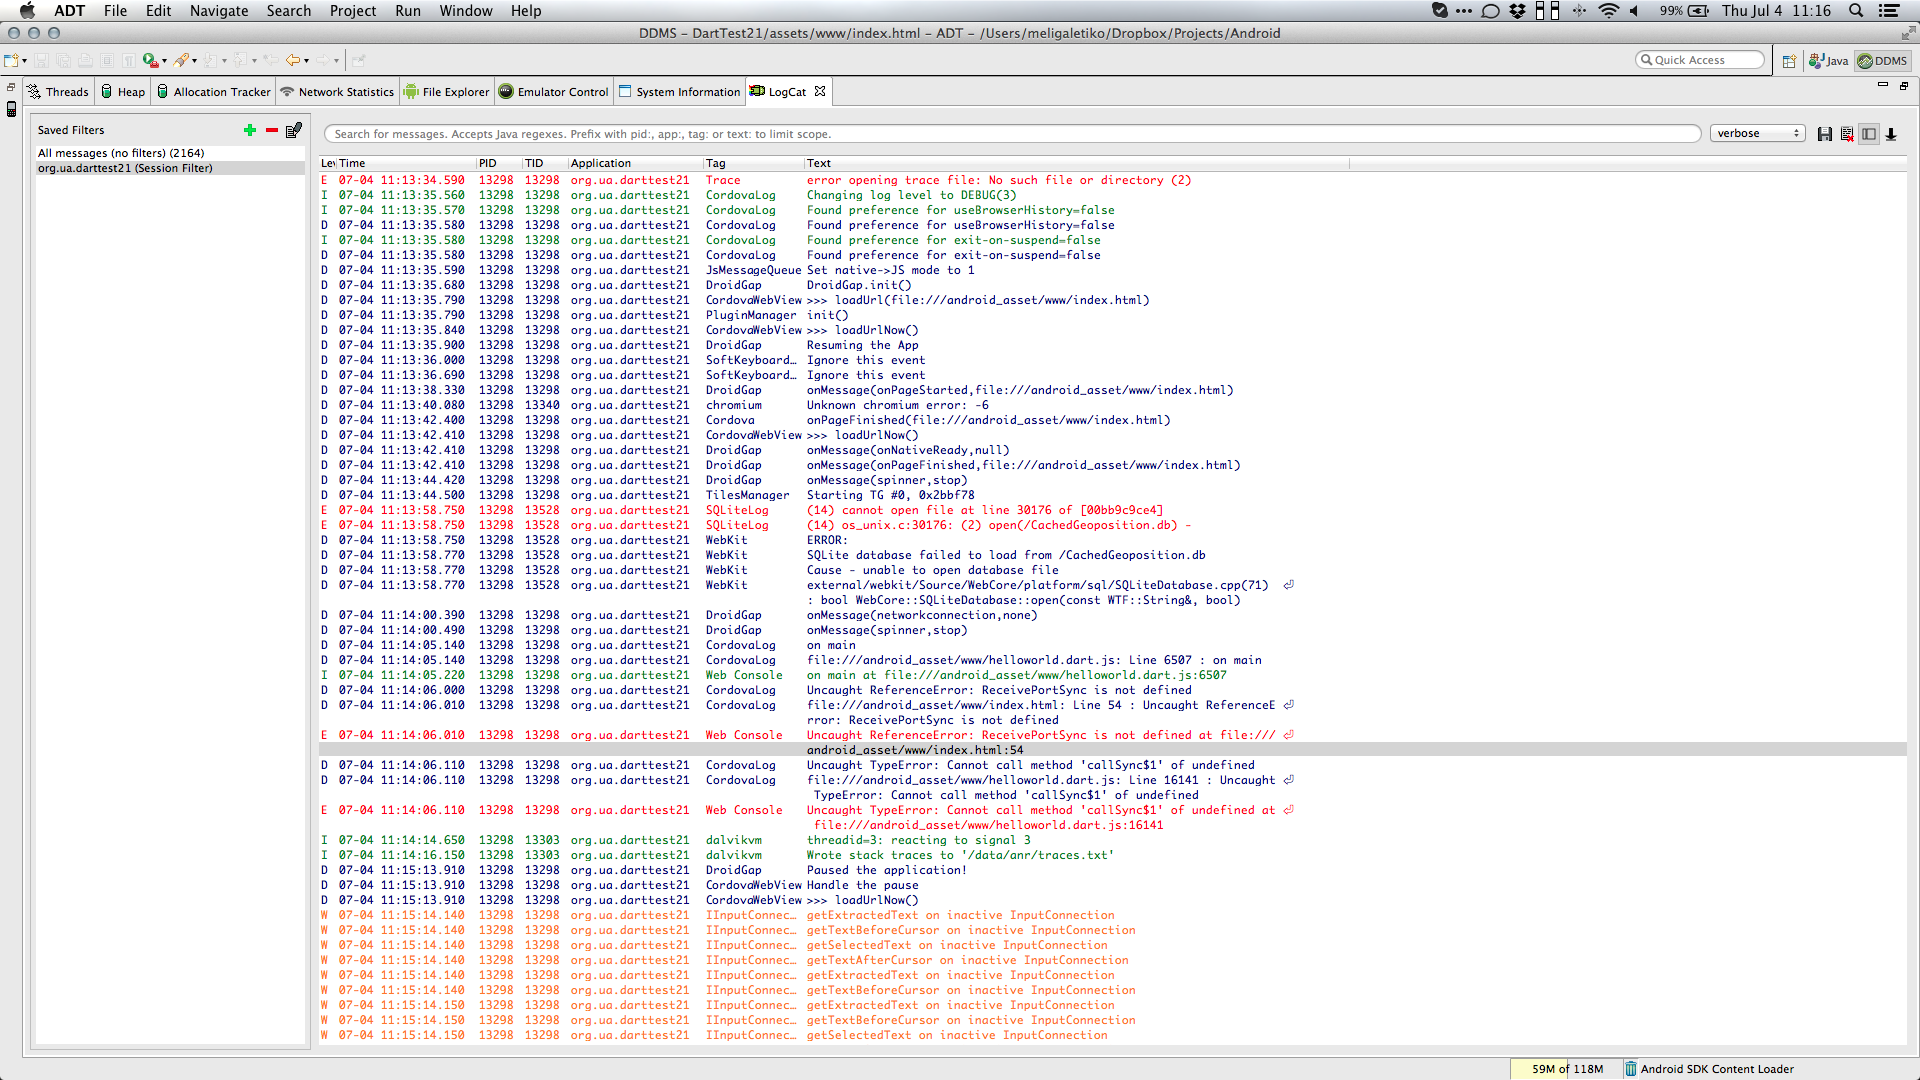Click the yellow Back navigation arrow
Viewport: 1920px width, 1080px height.
tap(292, 61)
